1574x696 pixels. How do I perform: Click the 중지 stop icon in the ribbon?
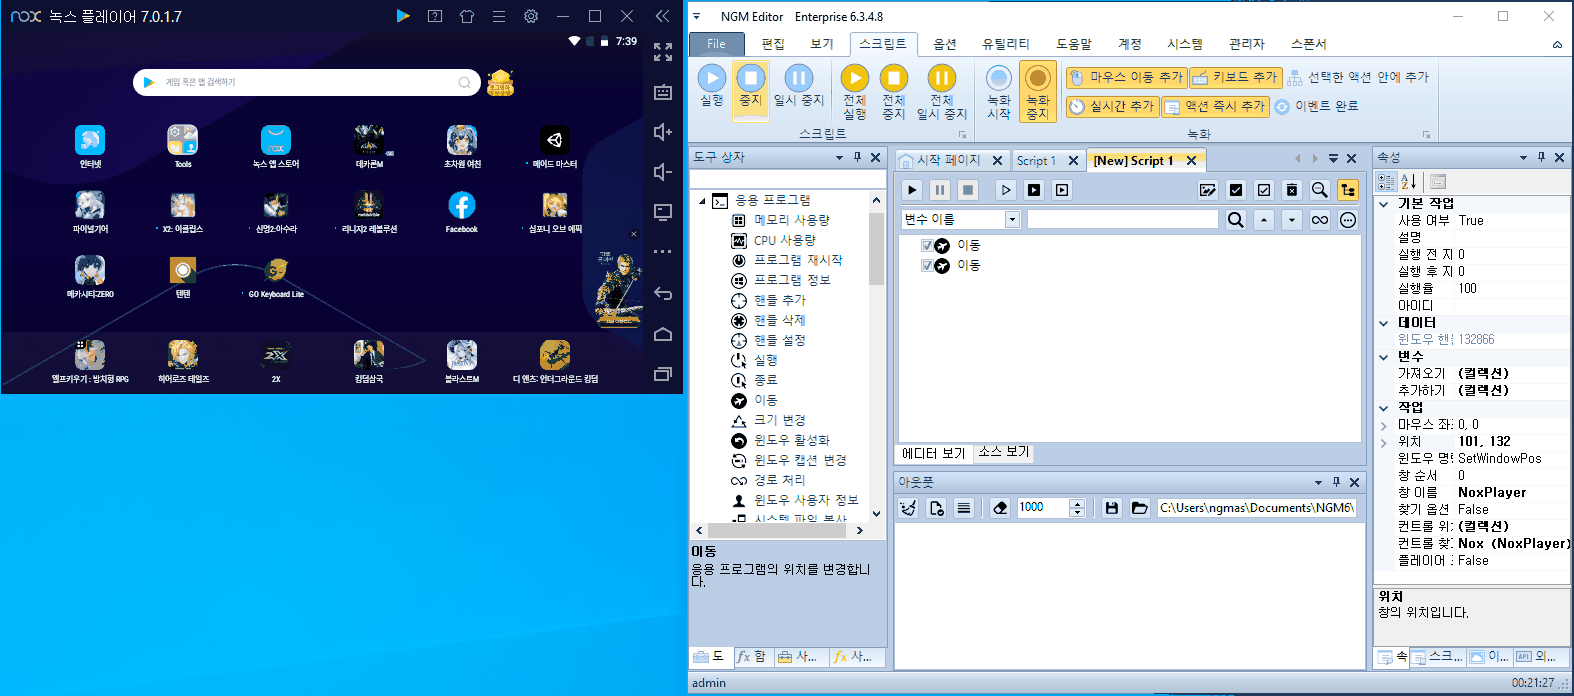point(750,78)
